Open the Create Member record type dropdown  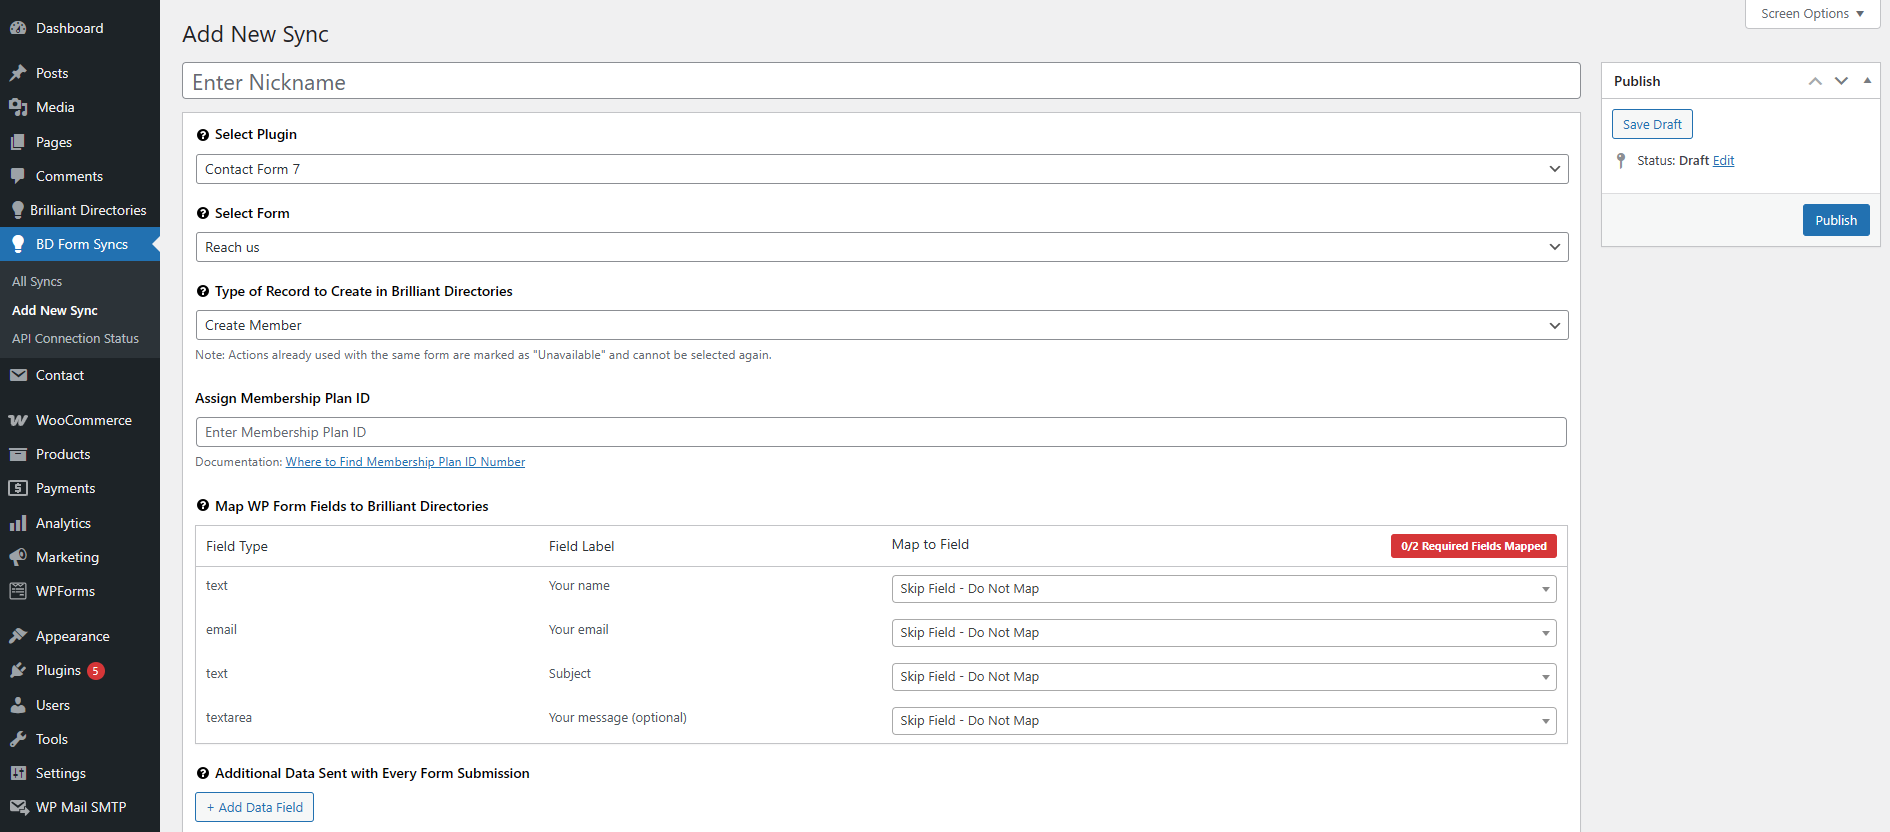click(881, 325)
